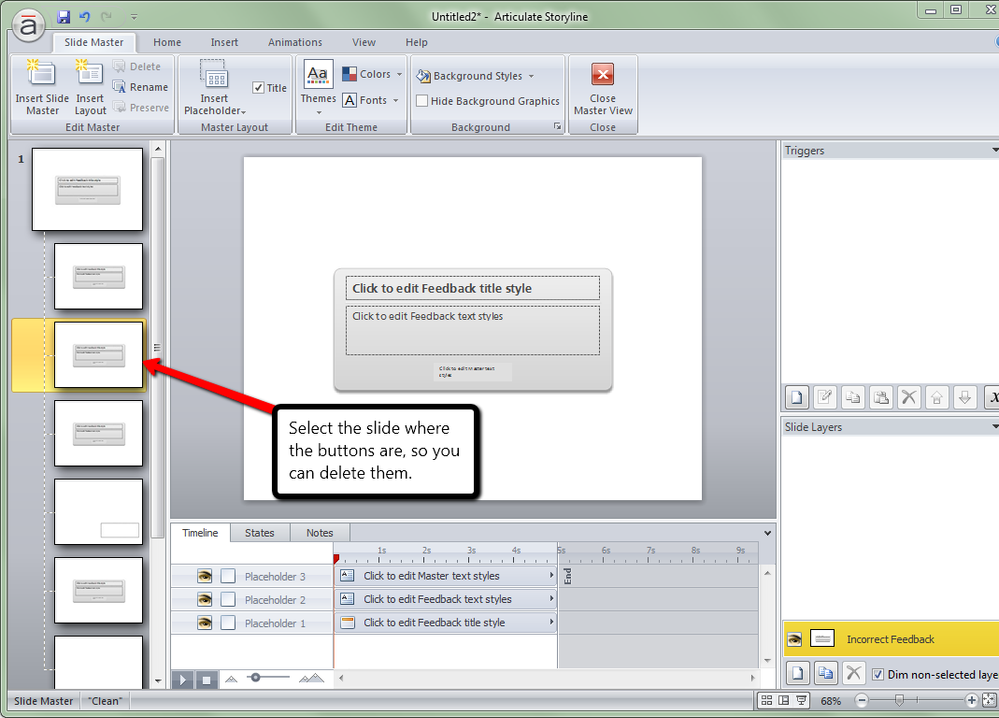Click the Undo arrow icon
The width and height of the screenshot is (999, 718).
[x=85, y=17]
